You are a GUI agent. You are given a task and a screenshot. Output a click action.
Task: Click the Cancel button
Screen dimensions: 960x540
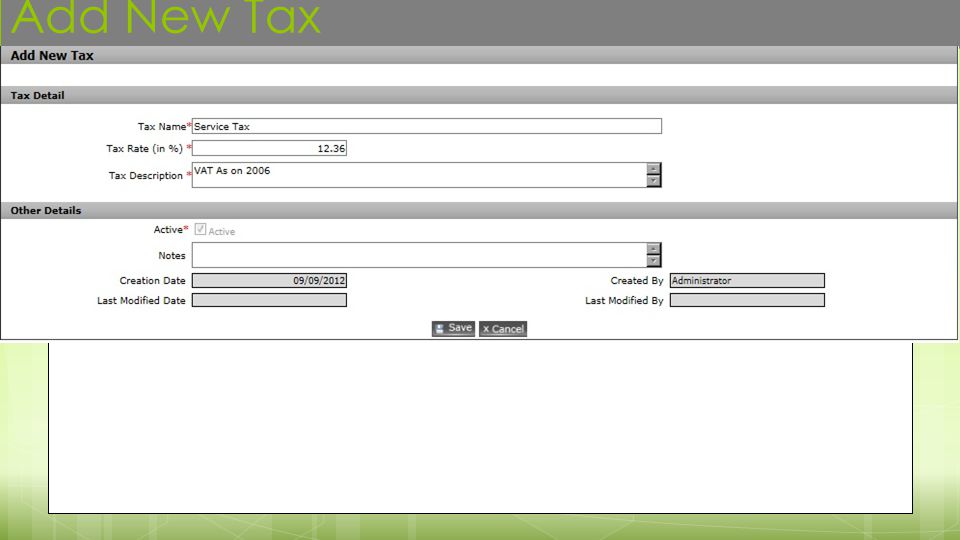(503, 329)
